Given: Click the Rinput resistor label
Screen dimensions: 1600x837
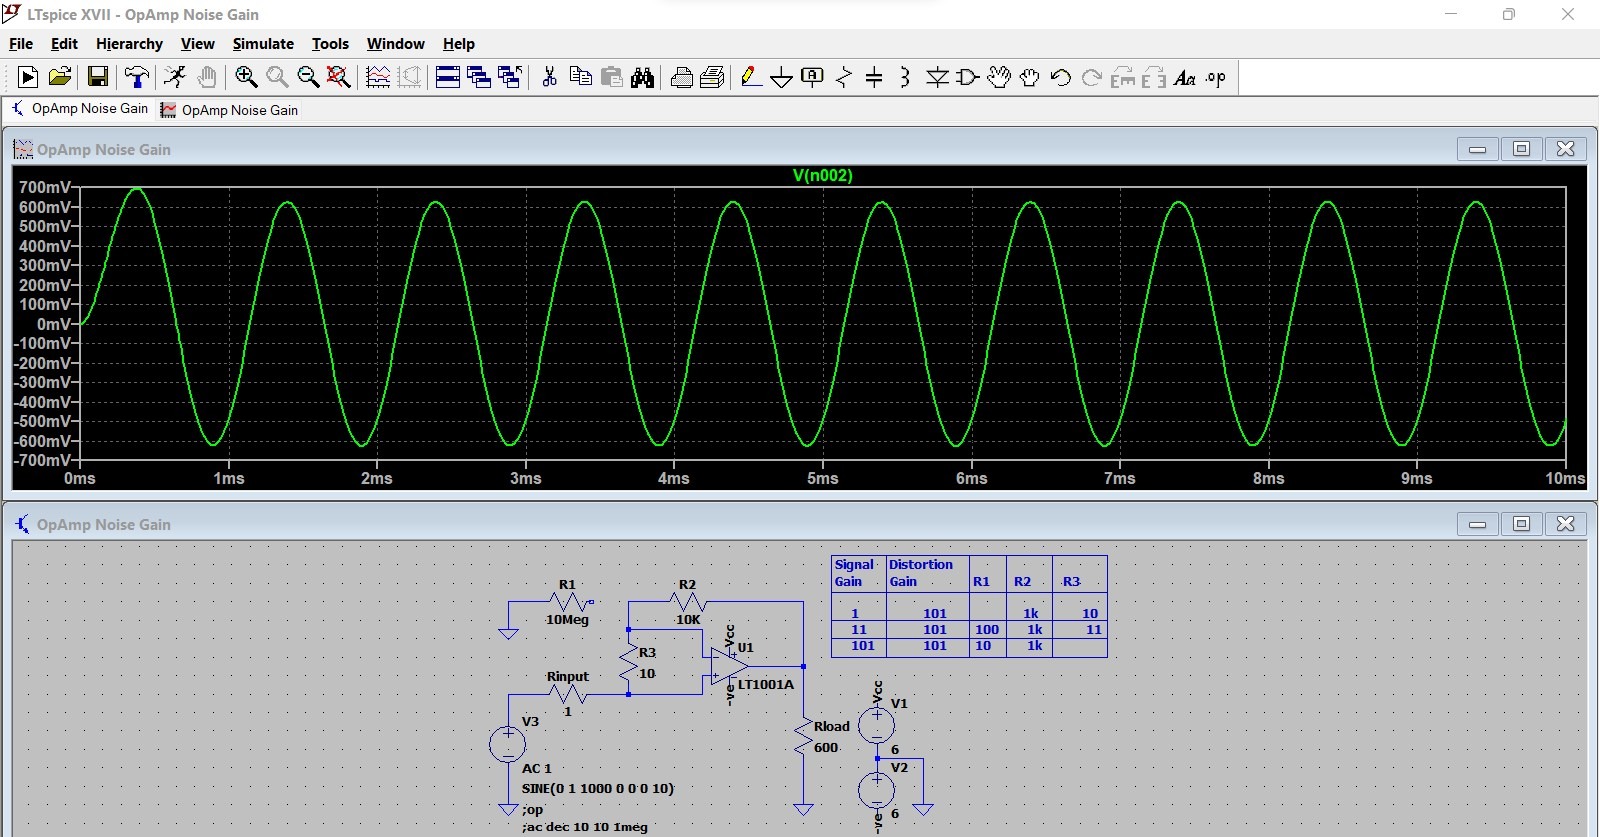Looking at the screenshot, I should tap(567, 677).
